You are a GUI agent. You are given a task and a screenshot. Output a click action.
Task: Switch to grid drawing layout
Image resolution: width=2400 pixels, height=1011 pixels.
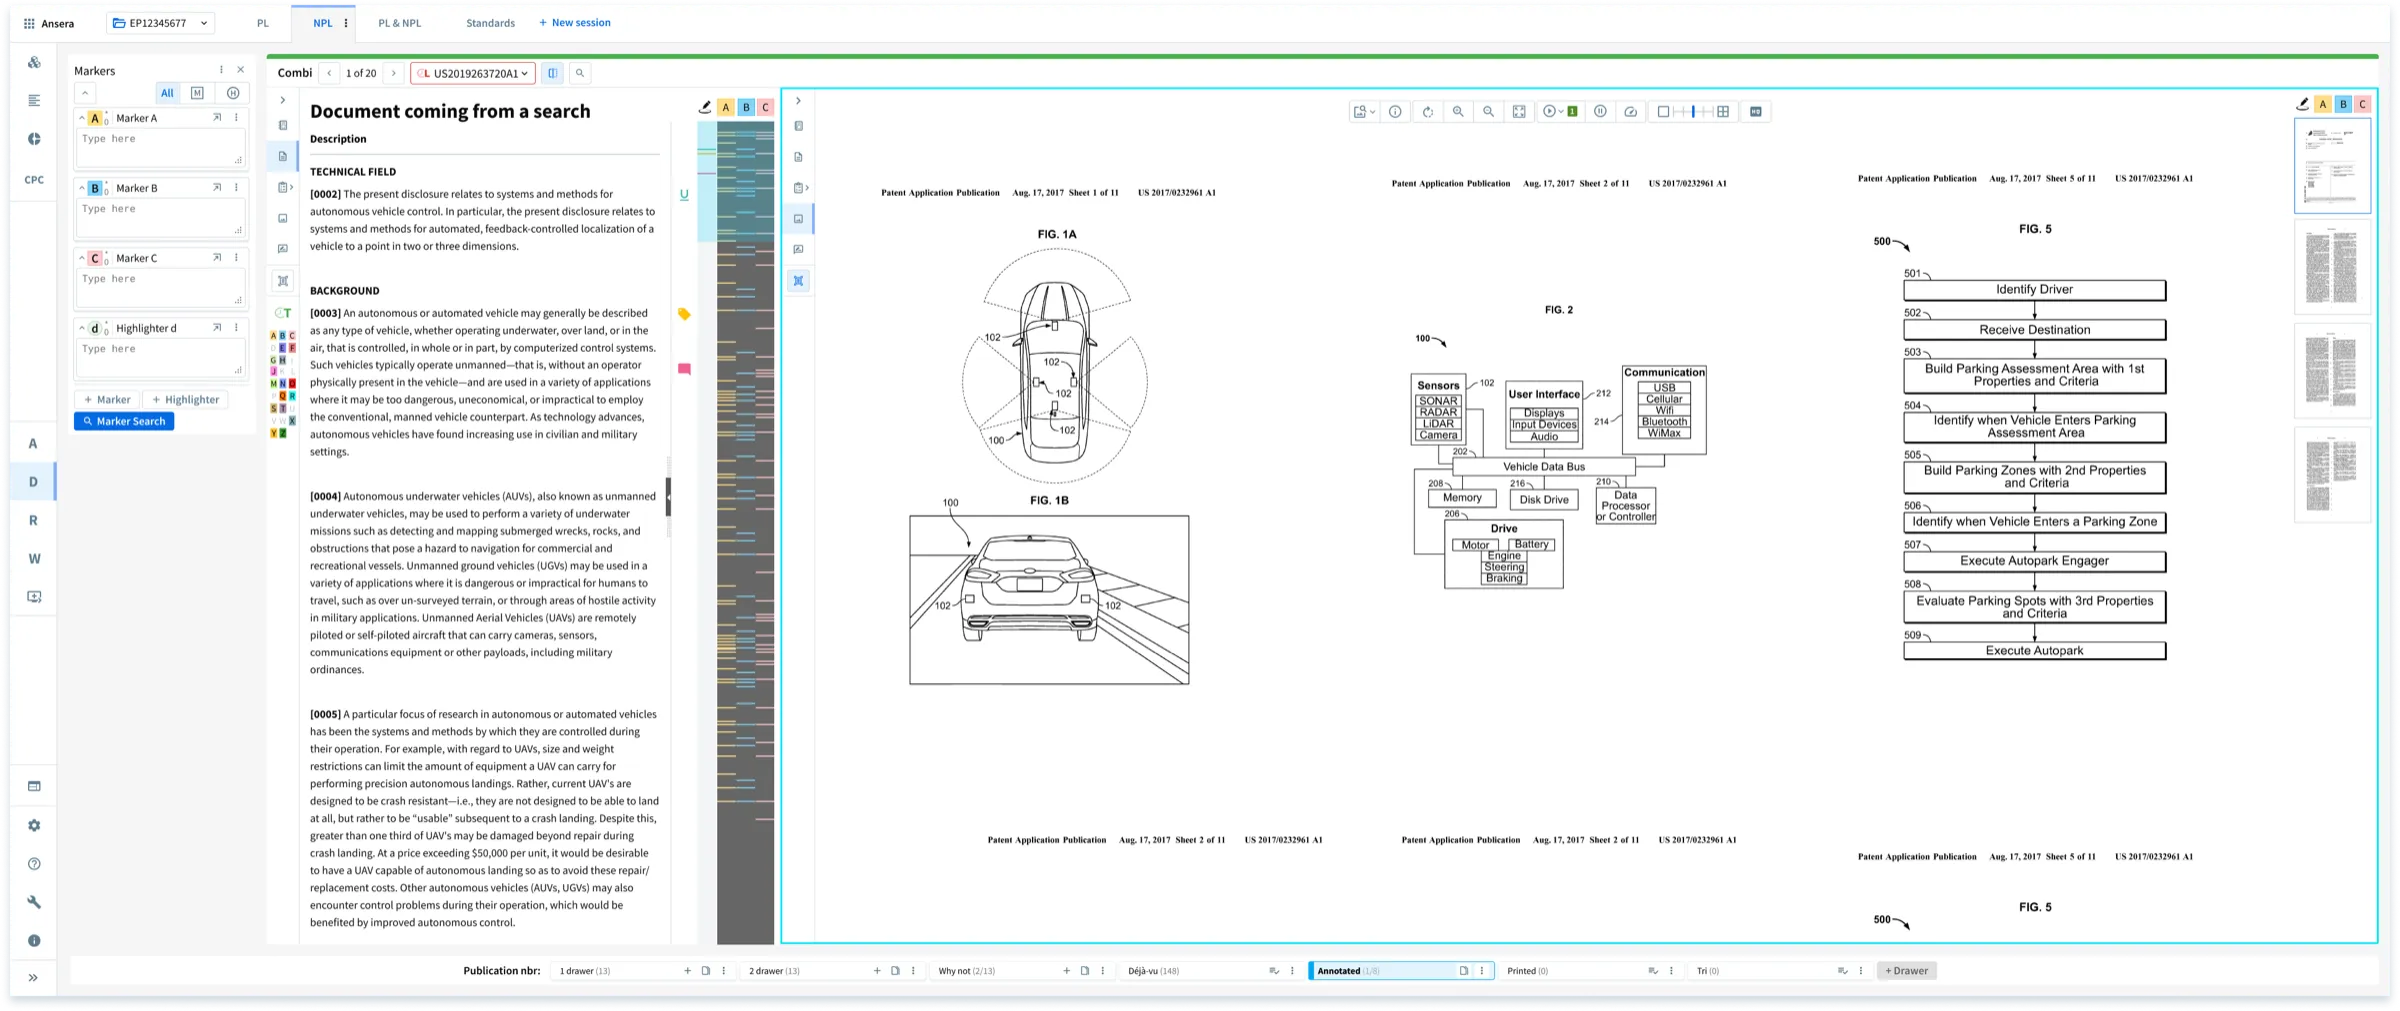[1723, 112]
